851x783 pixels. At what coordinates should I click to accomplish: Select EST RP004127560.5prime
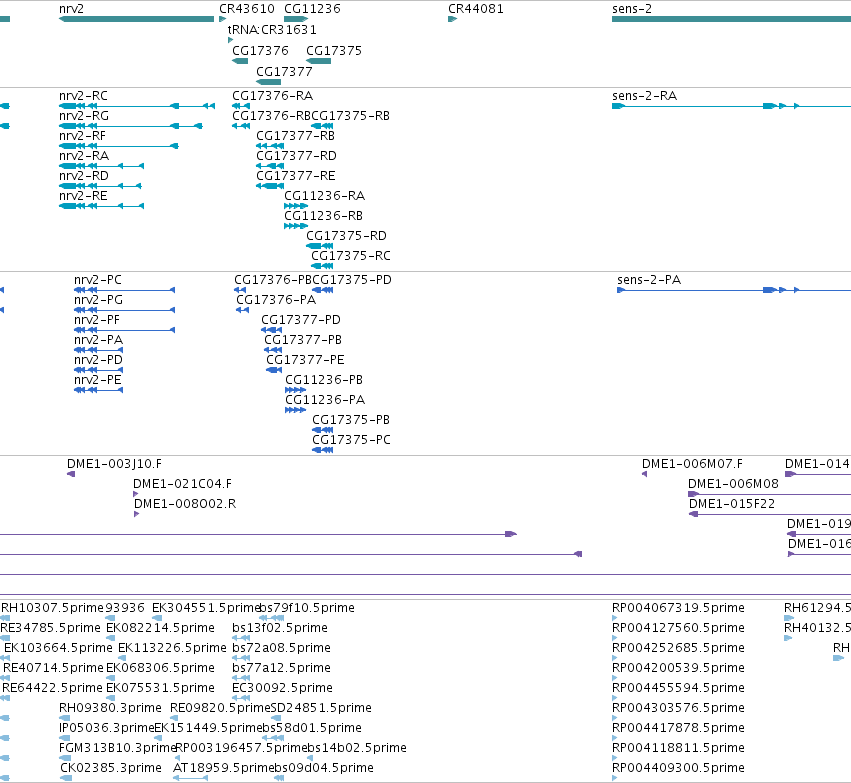678,628
